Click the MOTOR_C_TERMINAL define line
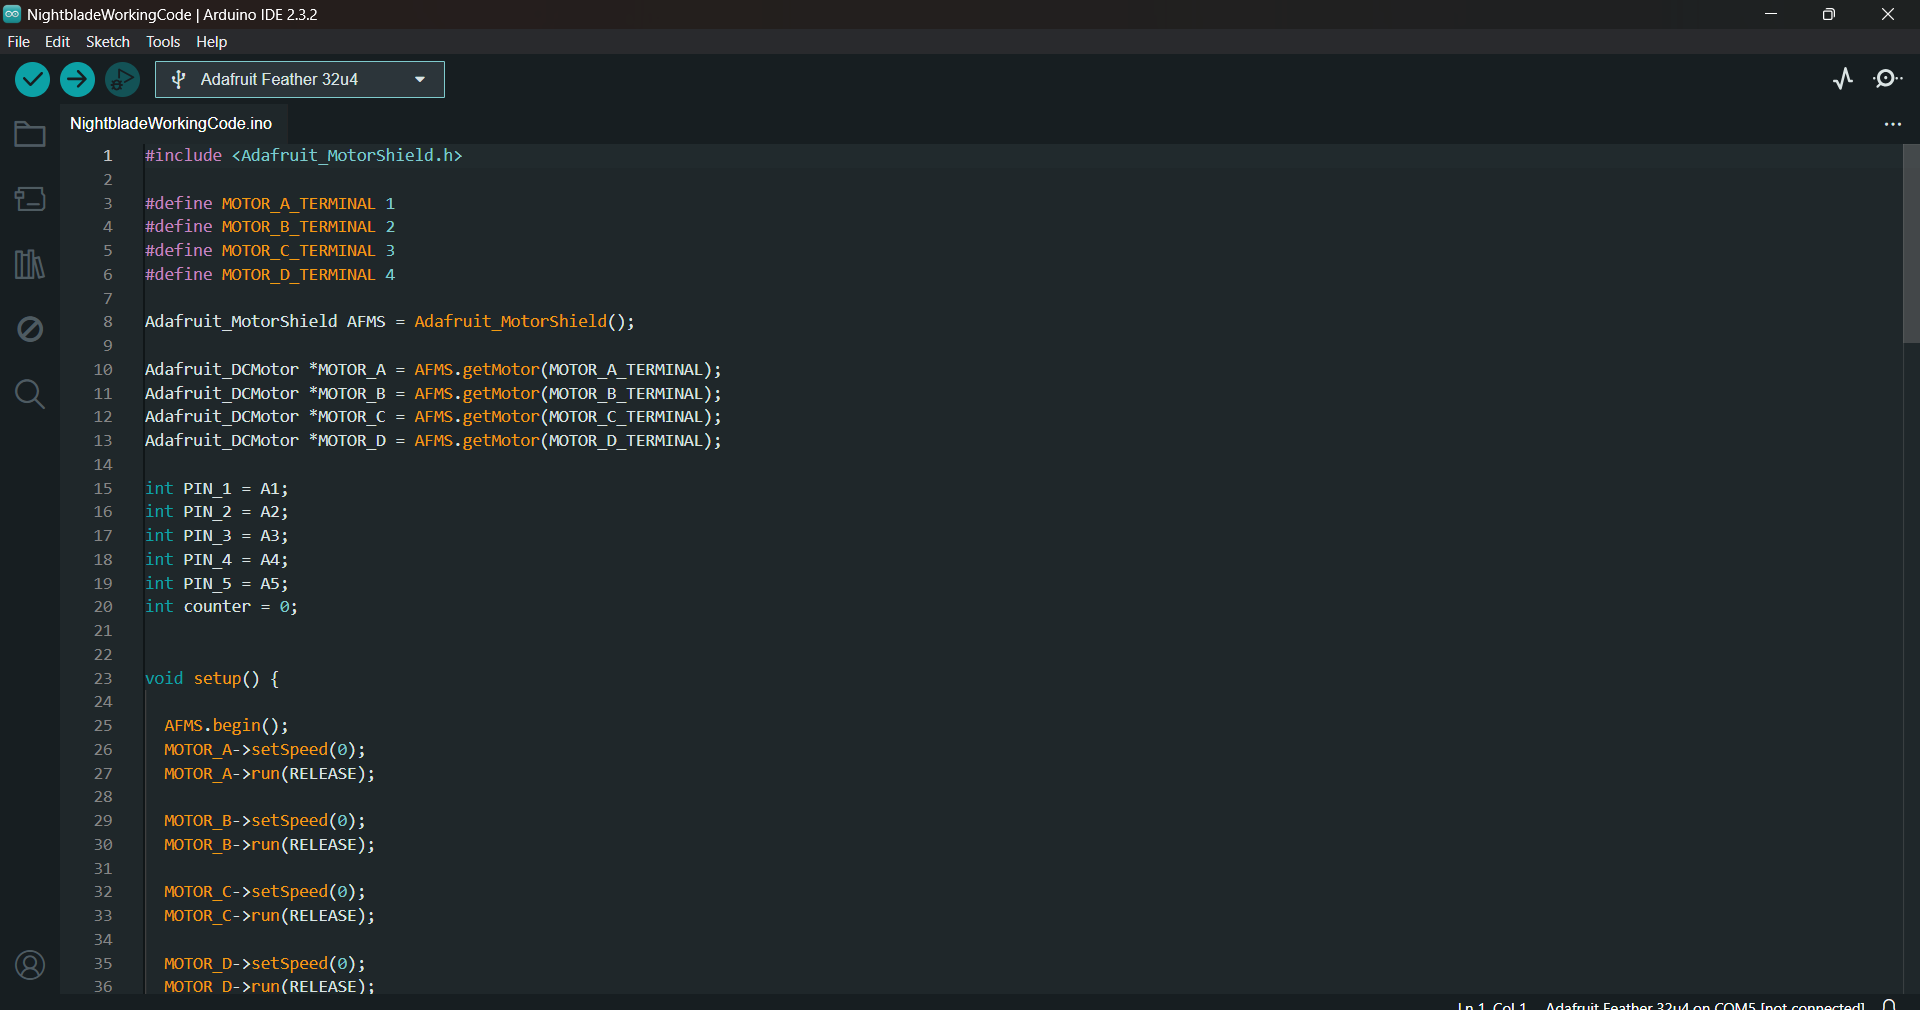Screen dimensions: 1920x1010 [x=270, y=251]
